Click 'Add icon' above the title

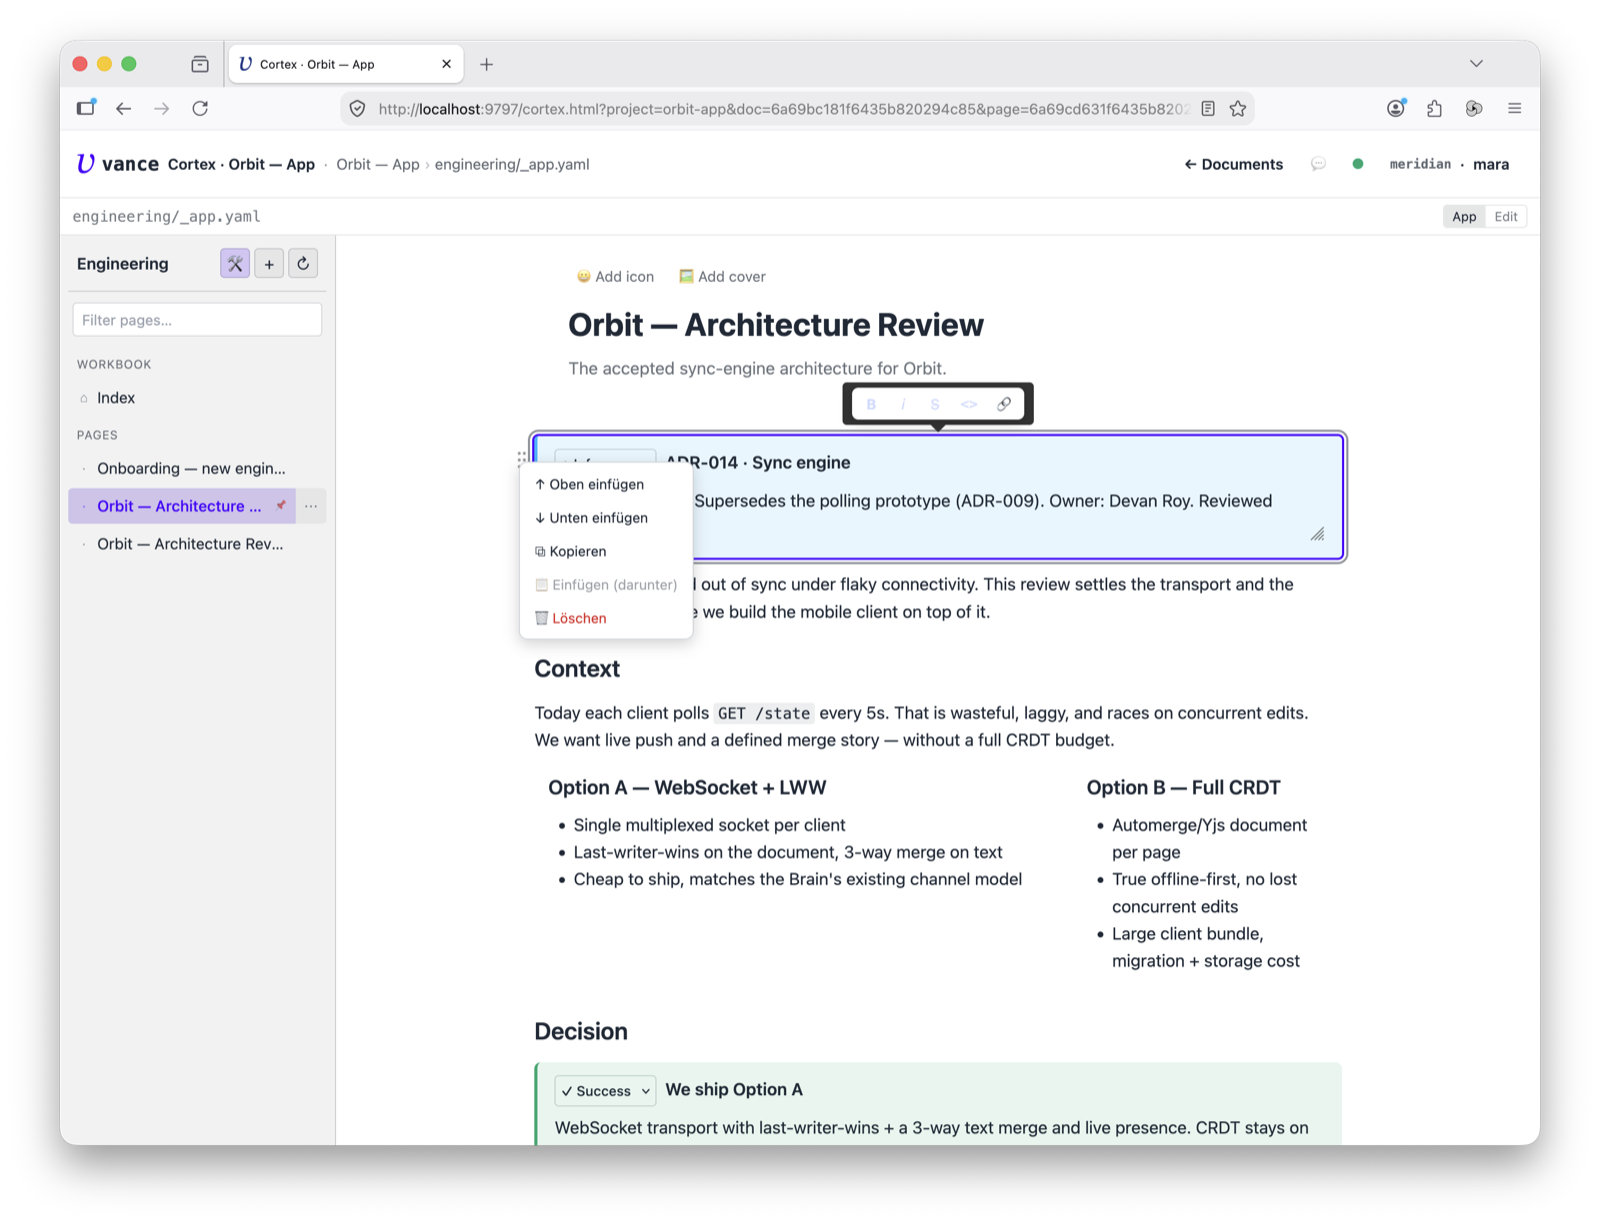click(x=615, y=277)
